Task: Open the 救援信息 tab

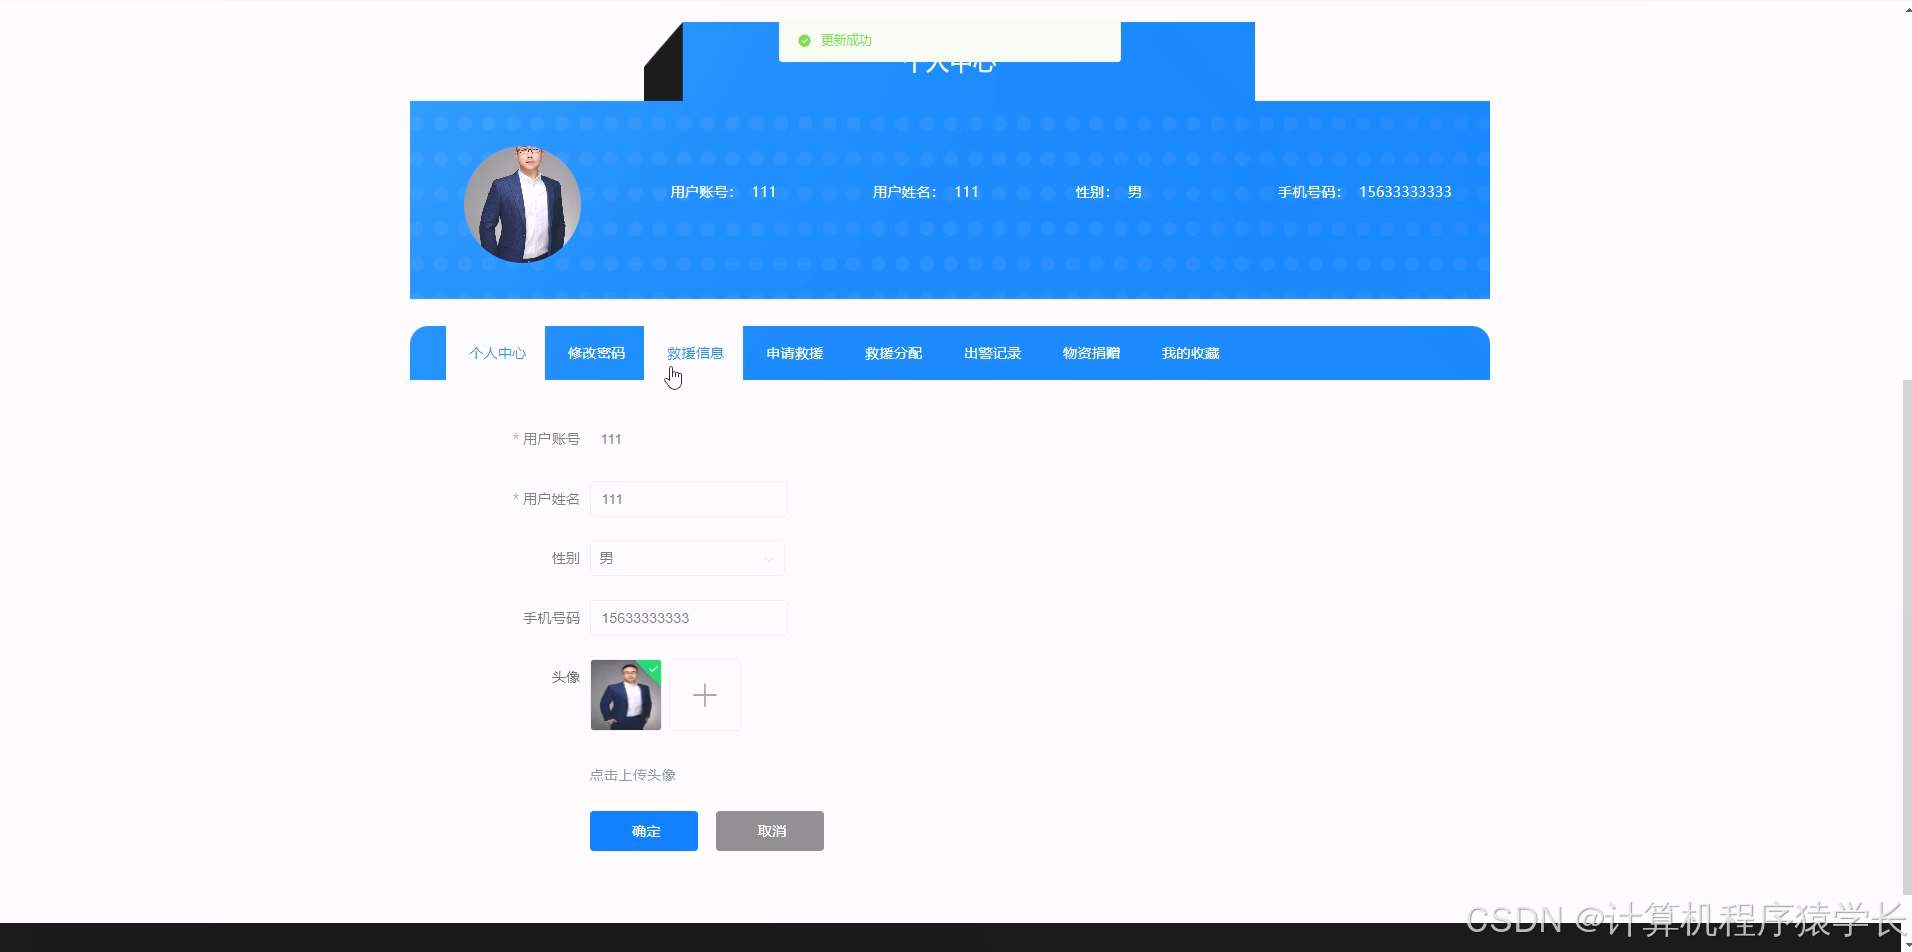Action: [x=695, y=352]
